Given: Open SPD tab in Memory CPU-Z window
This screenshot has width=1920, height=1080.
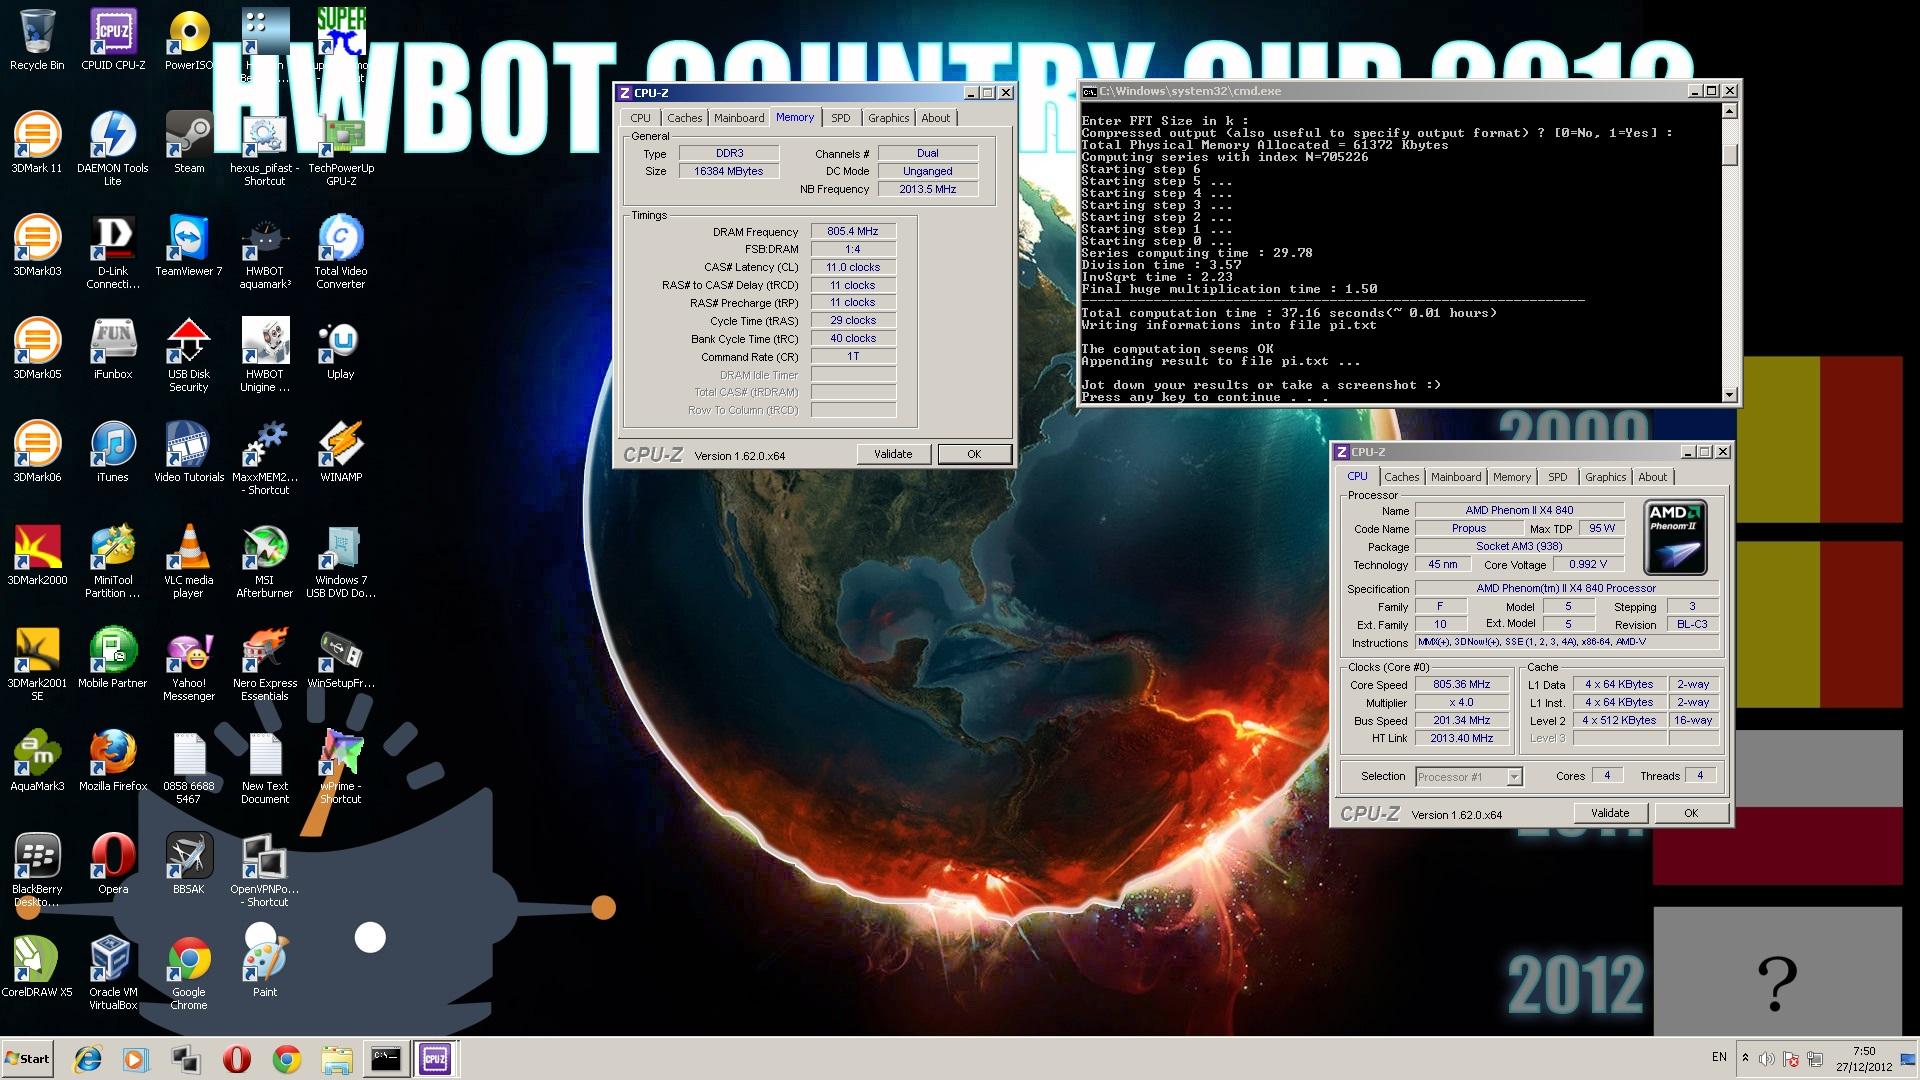Looking at the screenshot, I should click(x=841, y=118).
